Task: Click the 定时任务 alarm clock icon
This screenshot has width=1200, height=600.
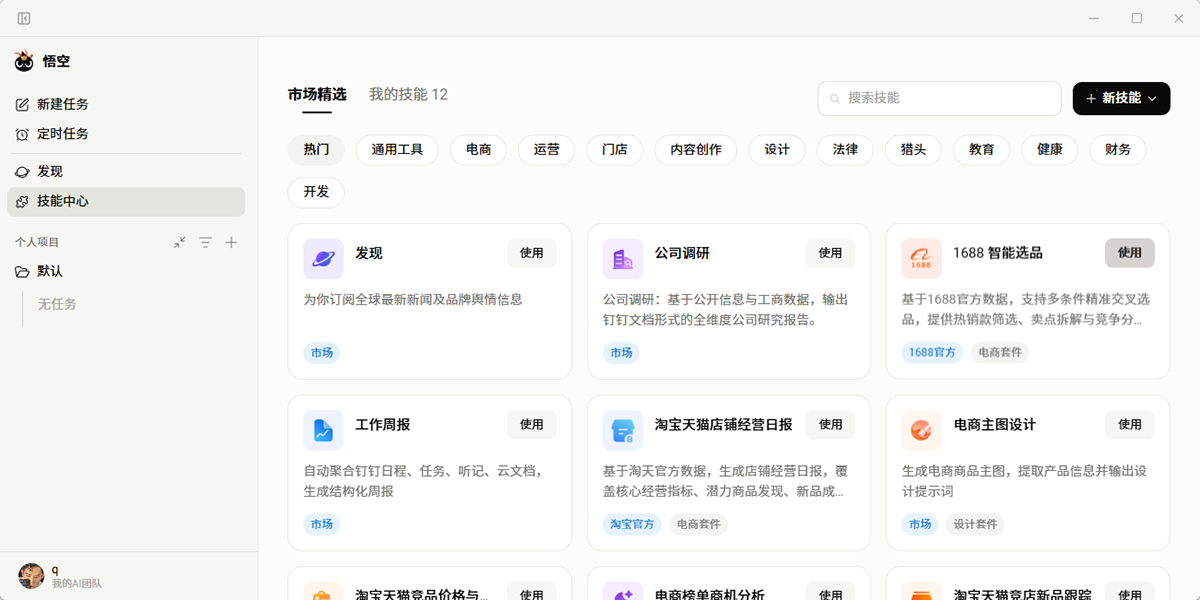Action: pyautogui.click(x=22, y=134)
